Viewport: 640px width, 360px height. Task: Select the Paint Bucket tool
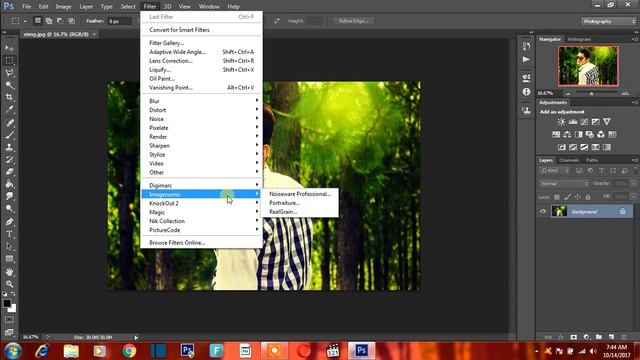point(9,184)
